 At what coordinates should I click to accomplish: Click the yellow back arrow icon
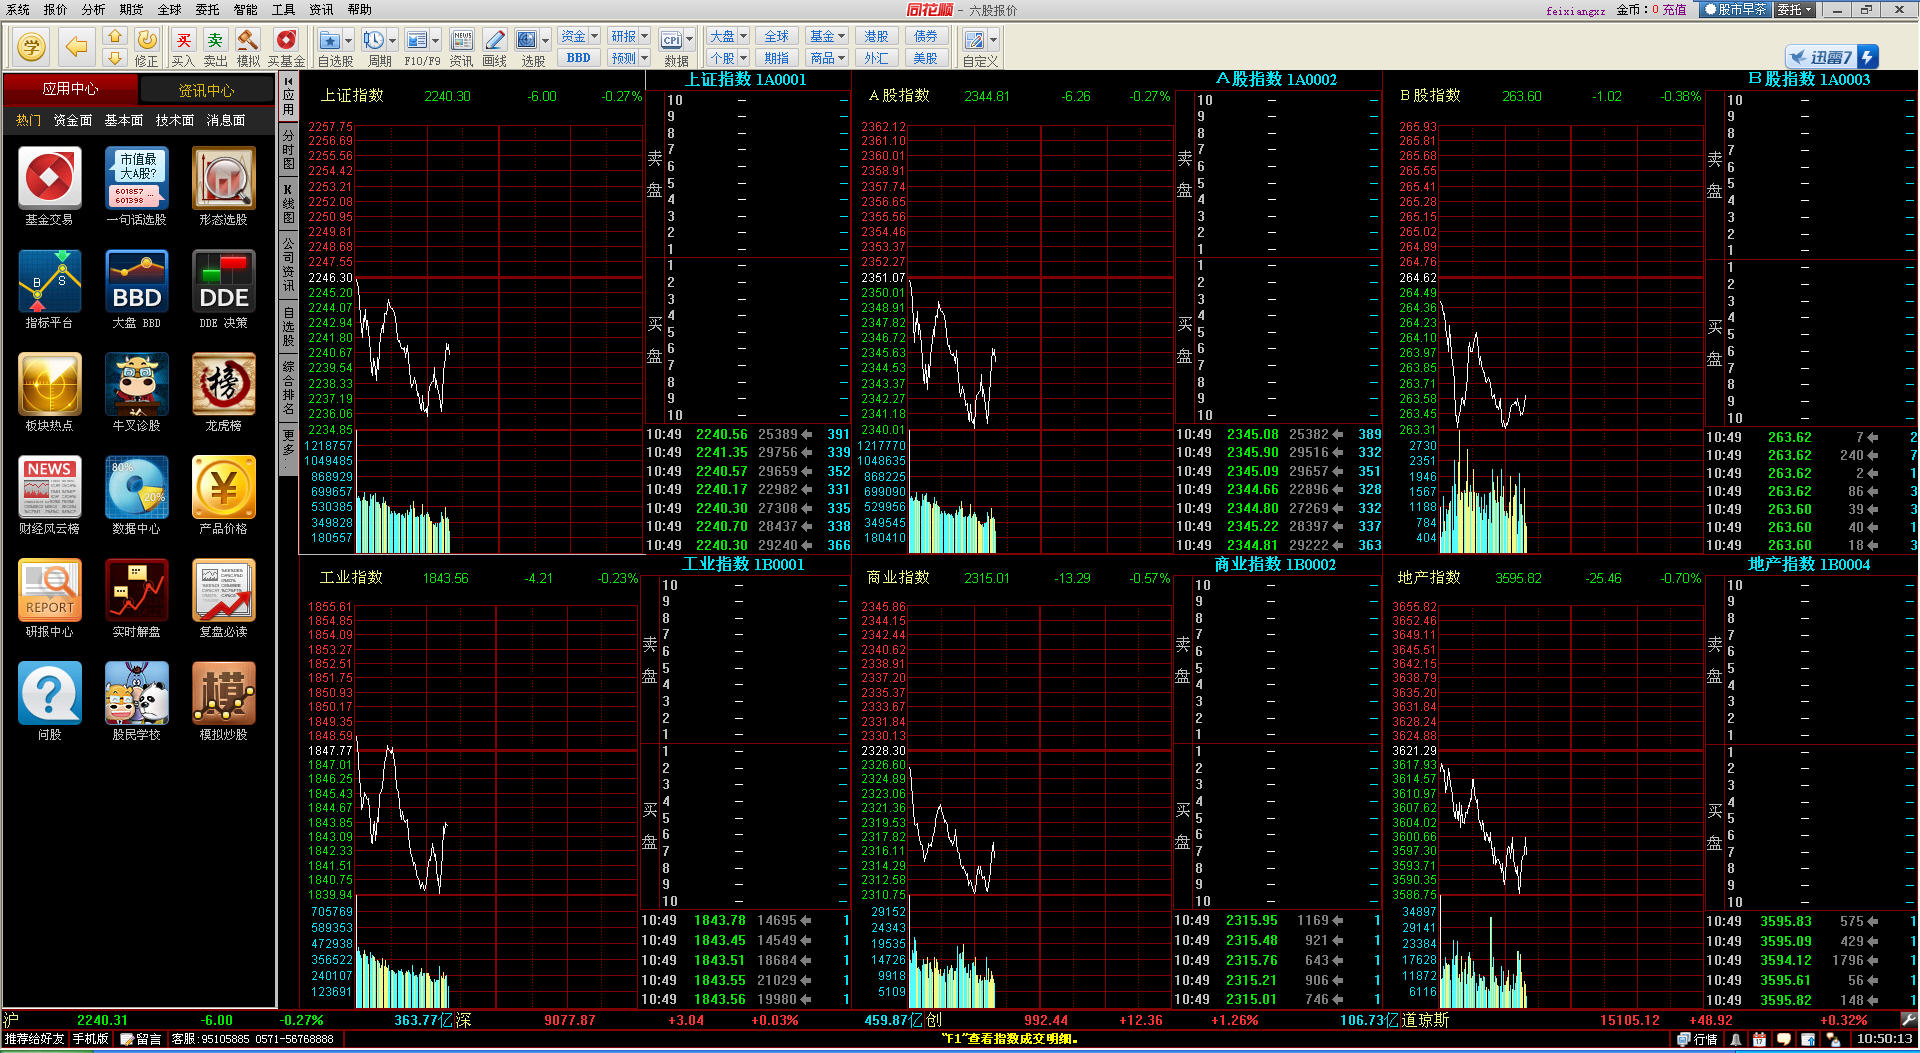(x=76, y=46)
